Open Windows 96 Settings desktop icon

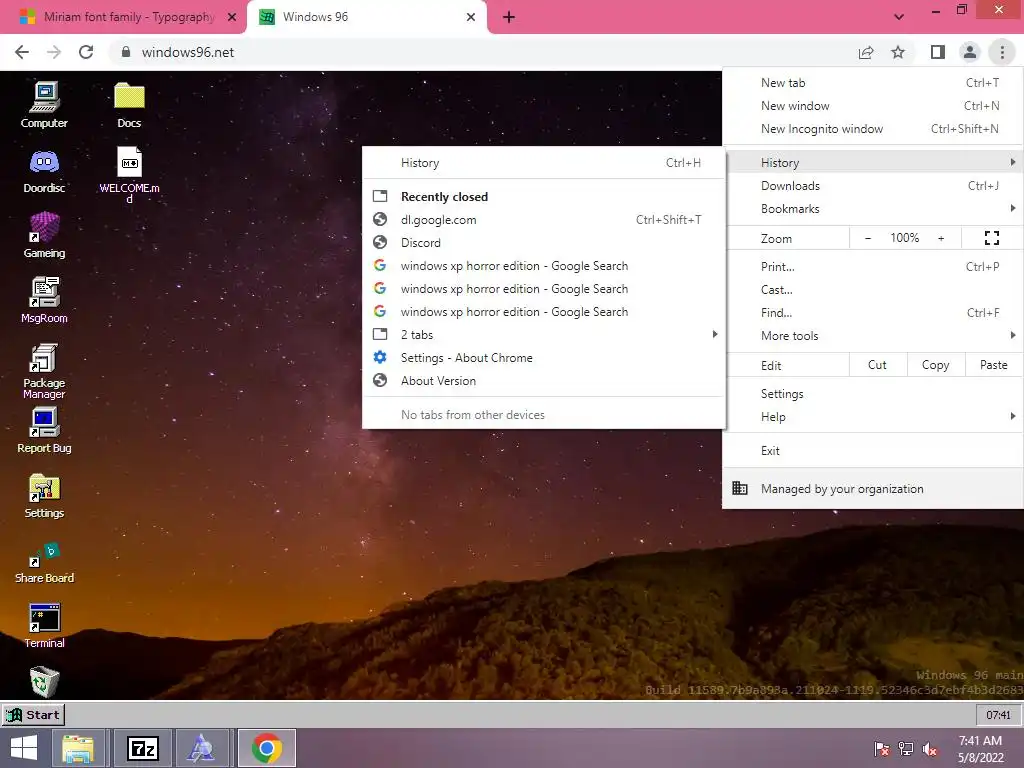[x=44, y=496]
